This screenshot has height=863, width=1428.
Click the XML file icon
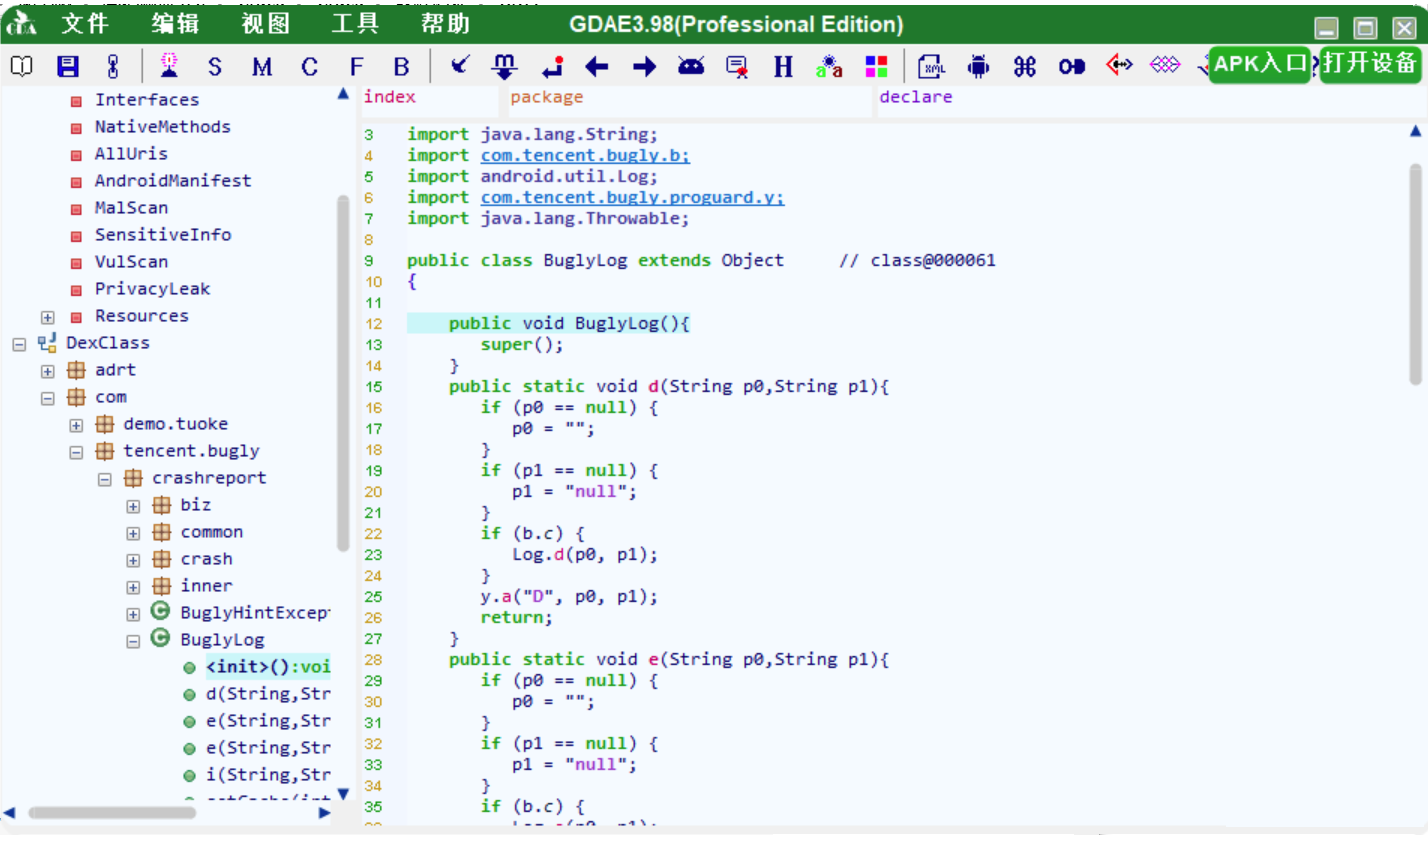point(932,67)
